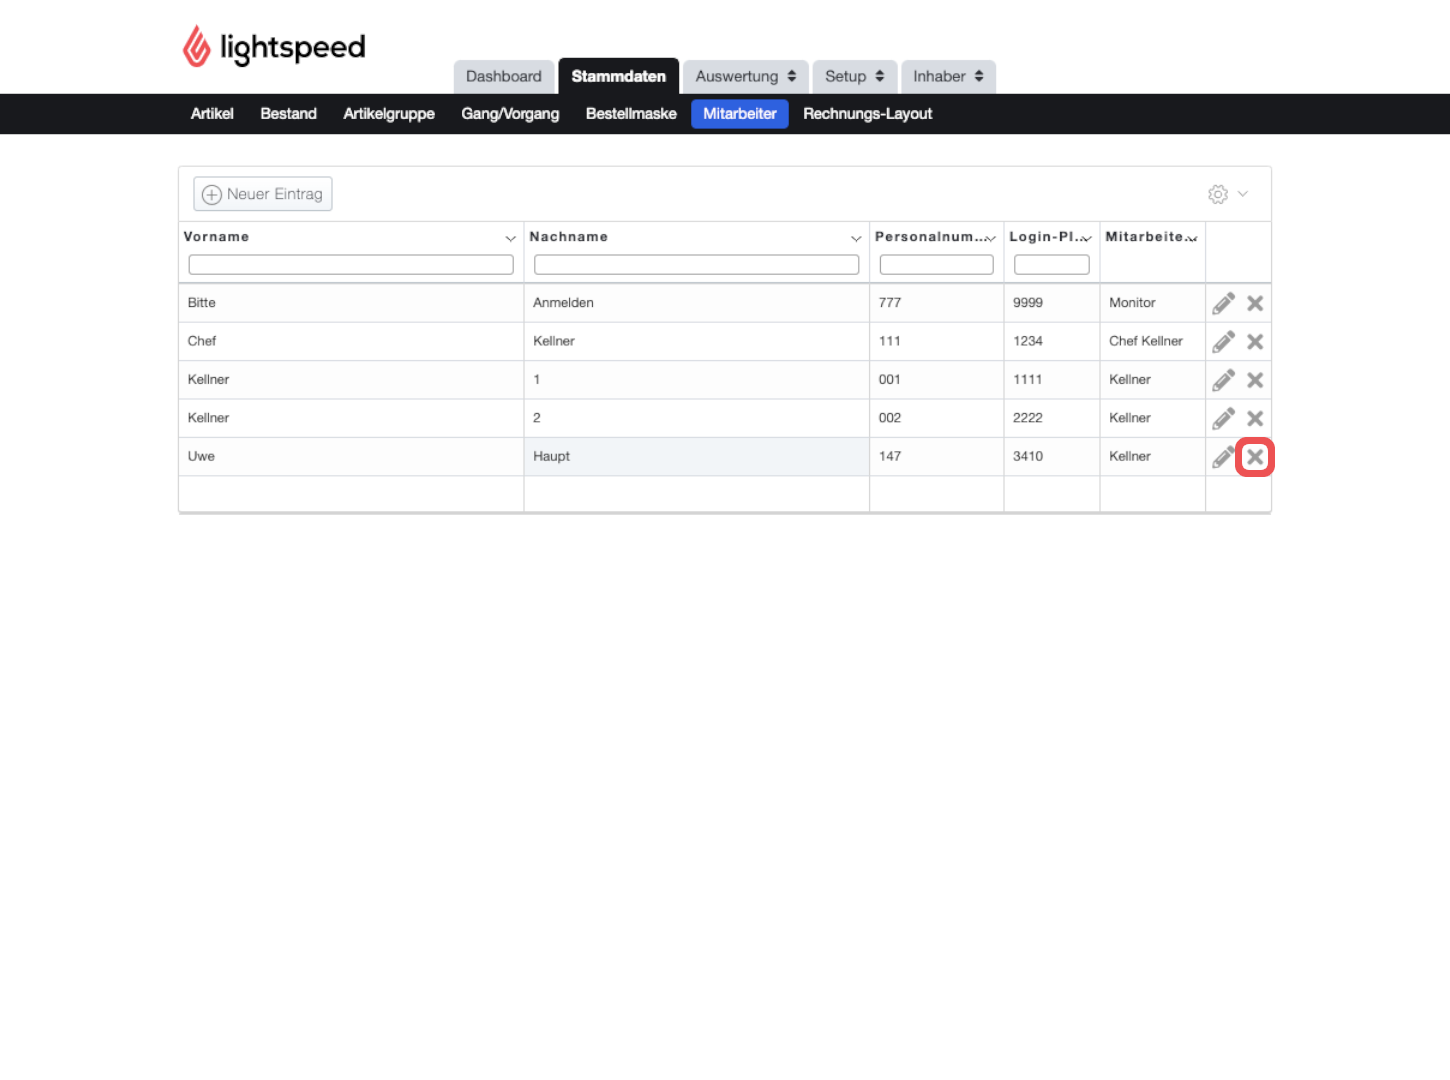Switch to the Stammdaten tab
Screen dimensions: 1450x1080
[619, 76]
